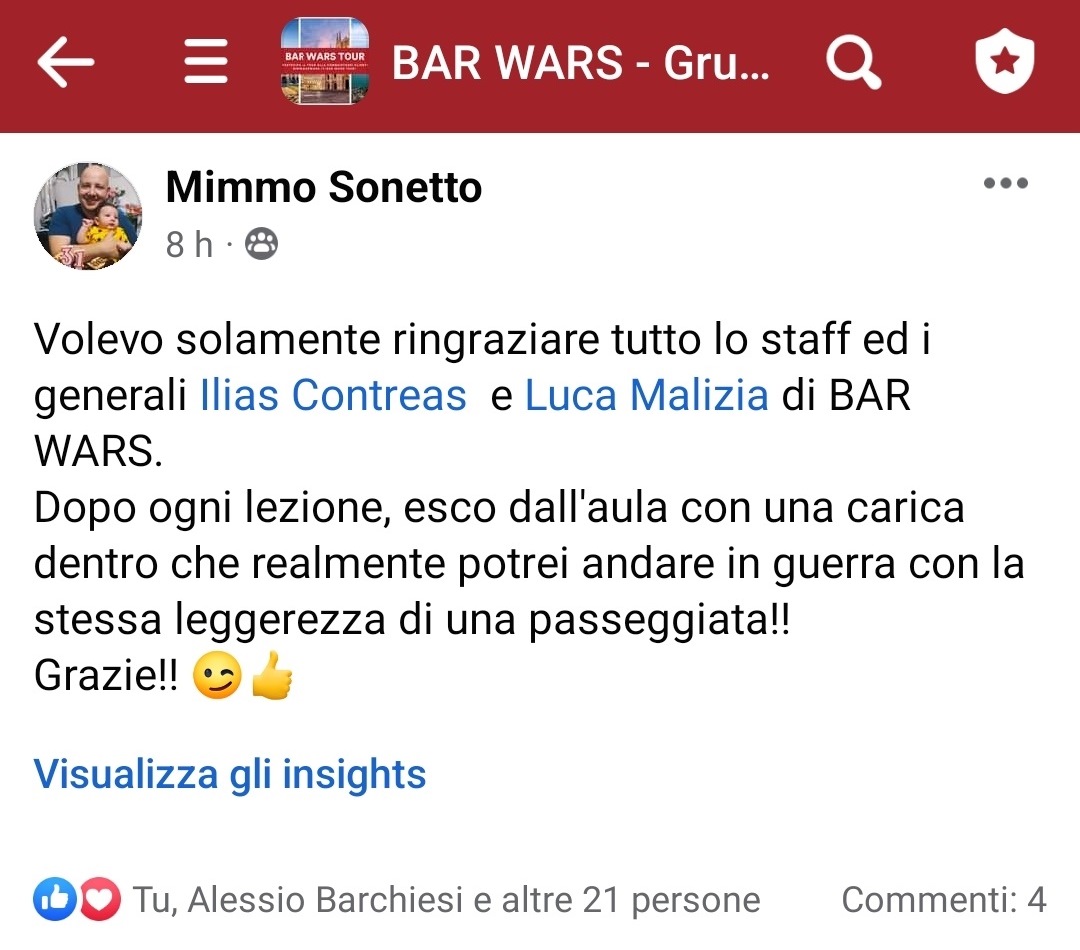Open the admin shield star icon
Viewport: 1080px width, 950px height.
pyautogui.click(x=1005, y=61)
